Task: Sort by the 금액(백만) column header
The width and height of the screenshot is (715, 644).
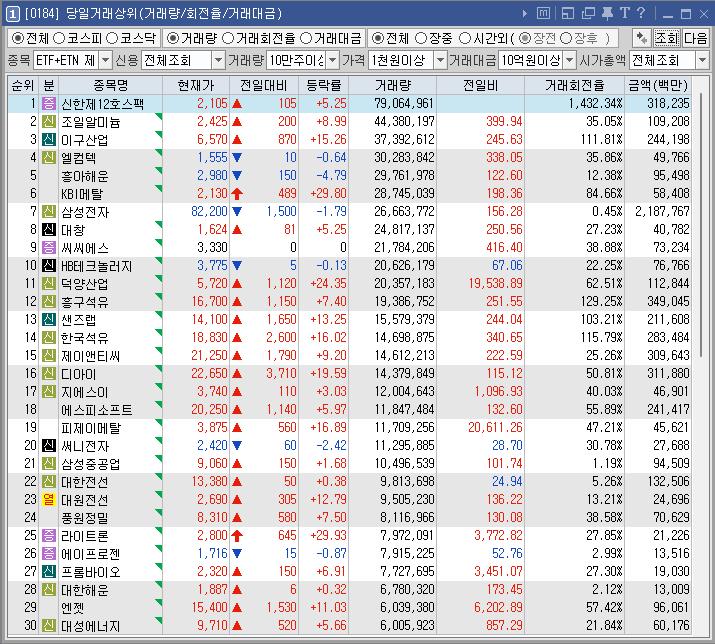Action: pyautogui.click(x=658, y=85)
